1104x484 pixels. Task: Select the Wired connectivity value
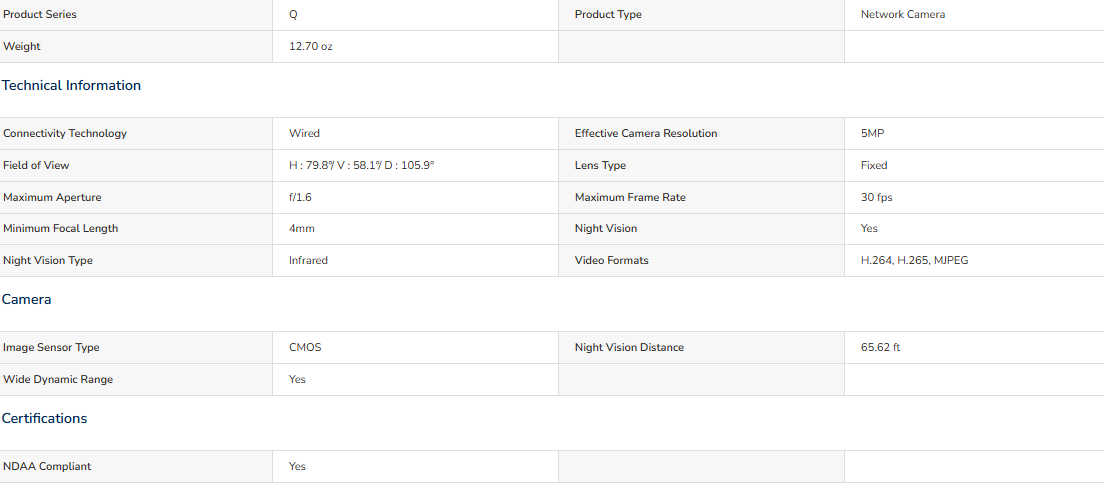(x=304, y=134)
